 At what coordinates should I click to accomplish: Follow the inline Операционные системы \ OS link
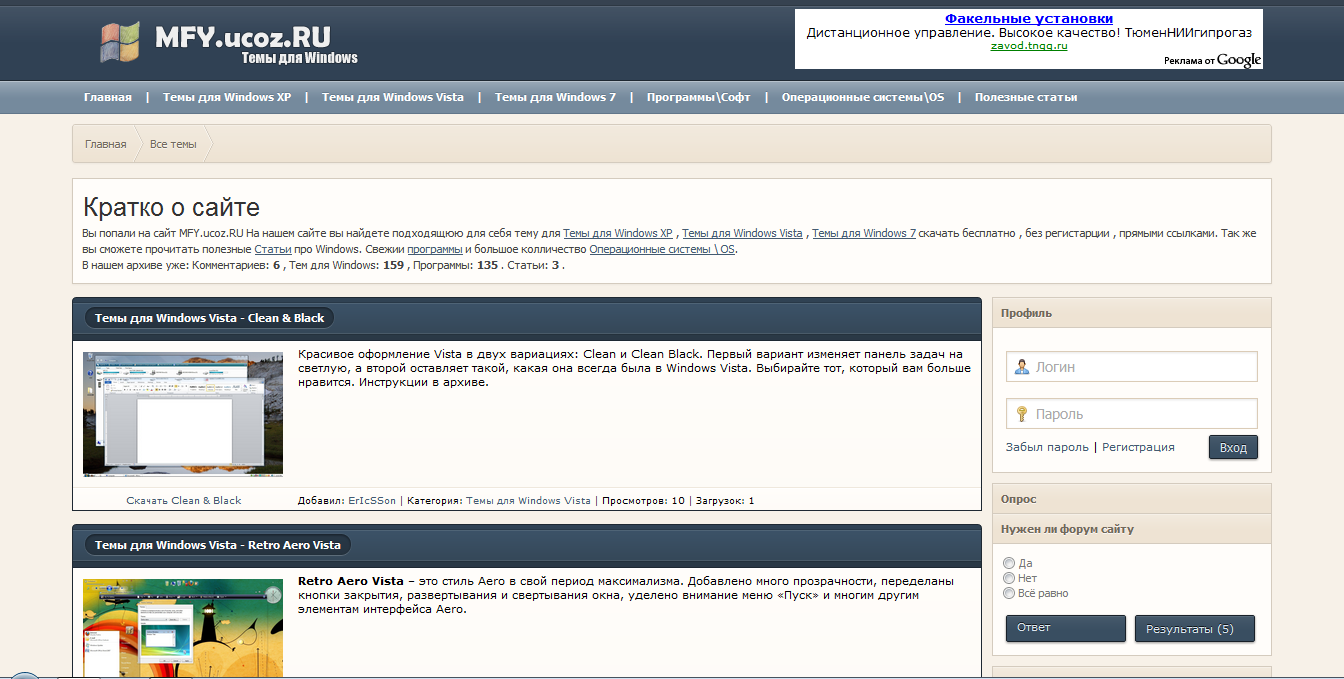tap(662, 249)
